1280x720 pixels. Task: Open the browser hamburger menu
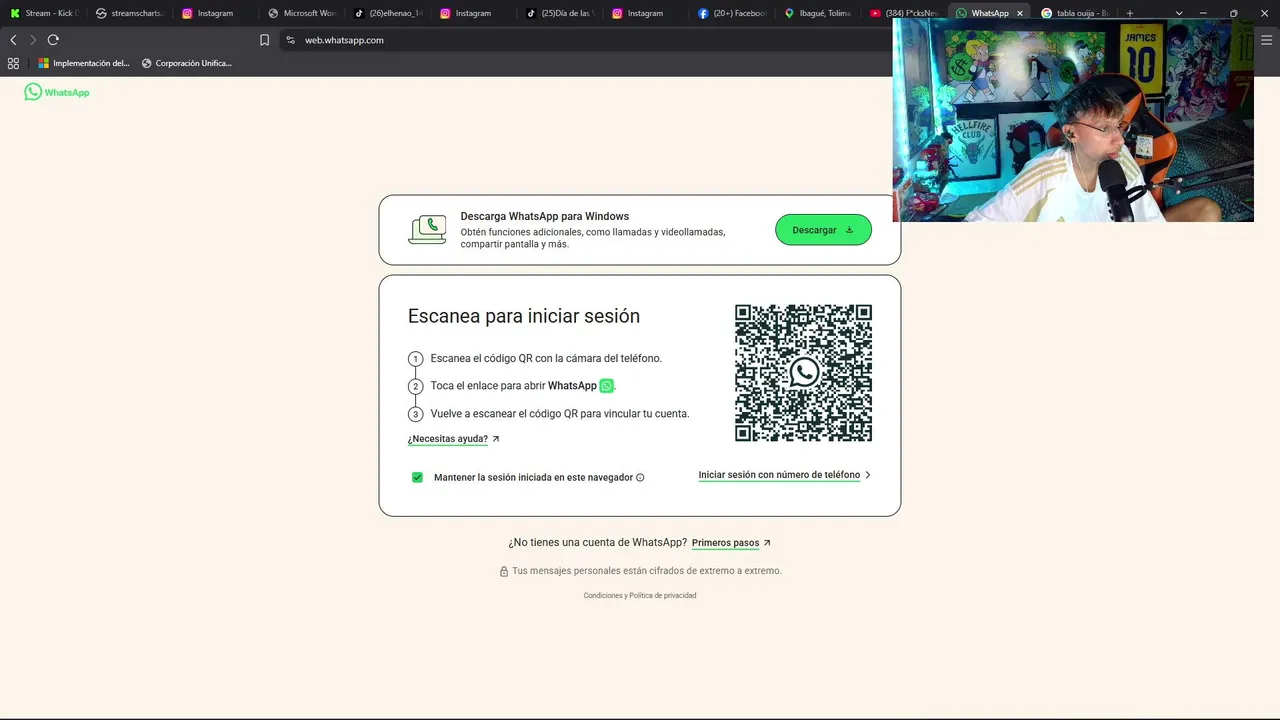(1267, 40)
